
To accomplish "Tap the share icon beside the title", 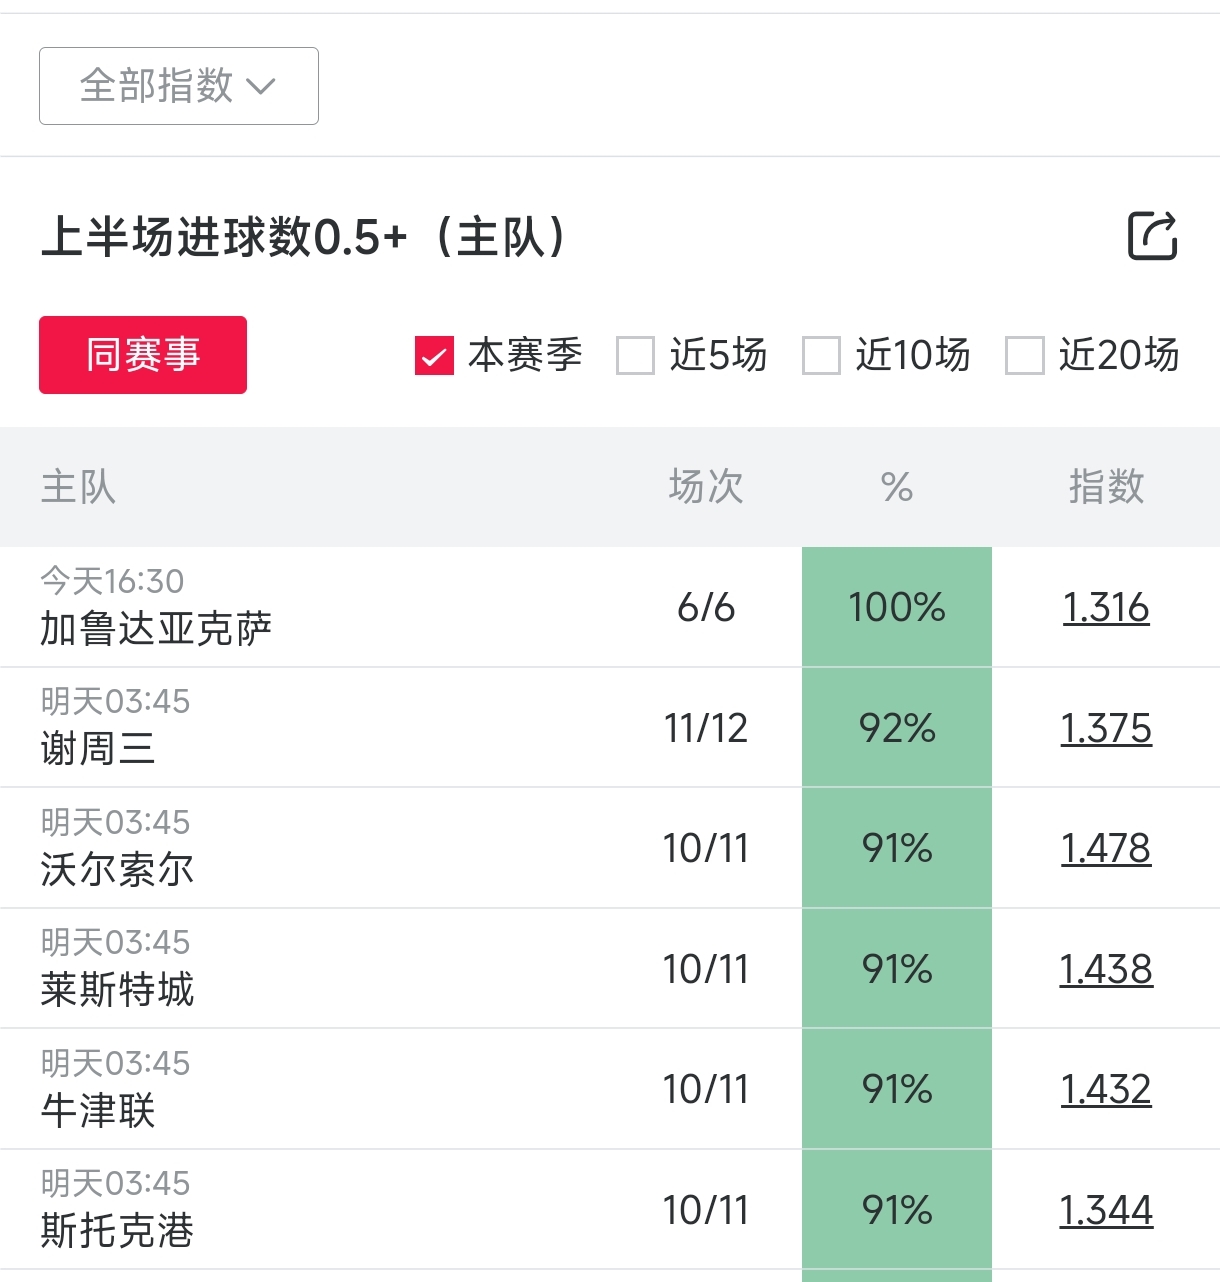I will 1152,236.
